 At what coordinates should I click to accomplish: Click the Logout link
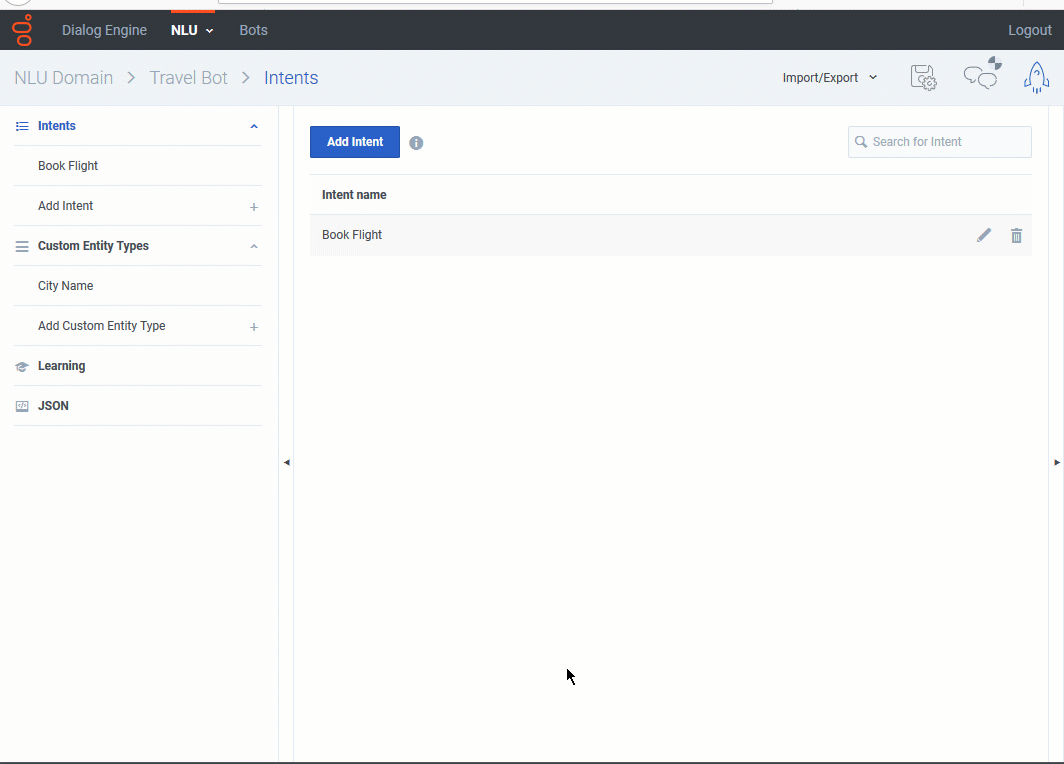tap(1029, 30)
